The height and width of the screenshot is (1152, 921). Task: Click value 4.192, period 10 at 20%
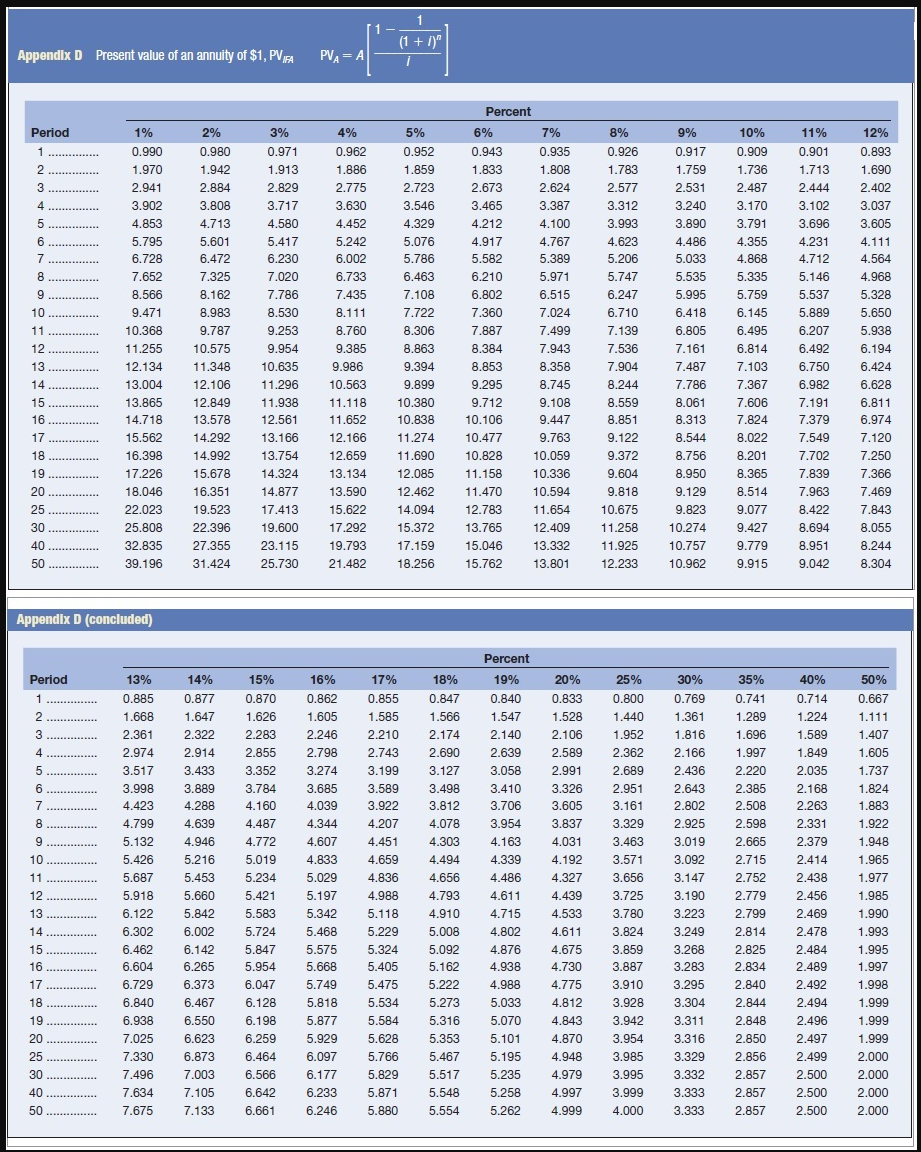566,860
